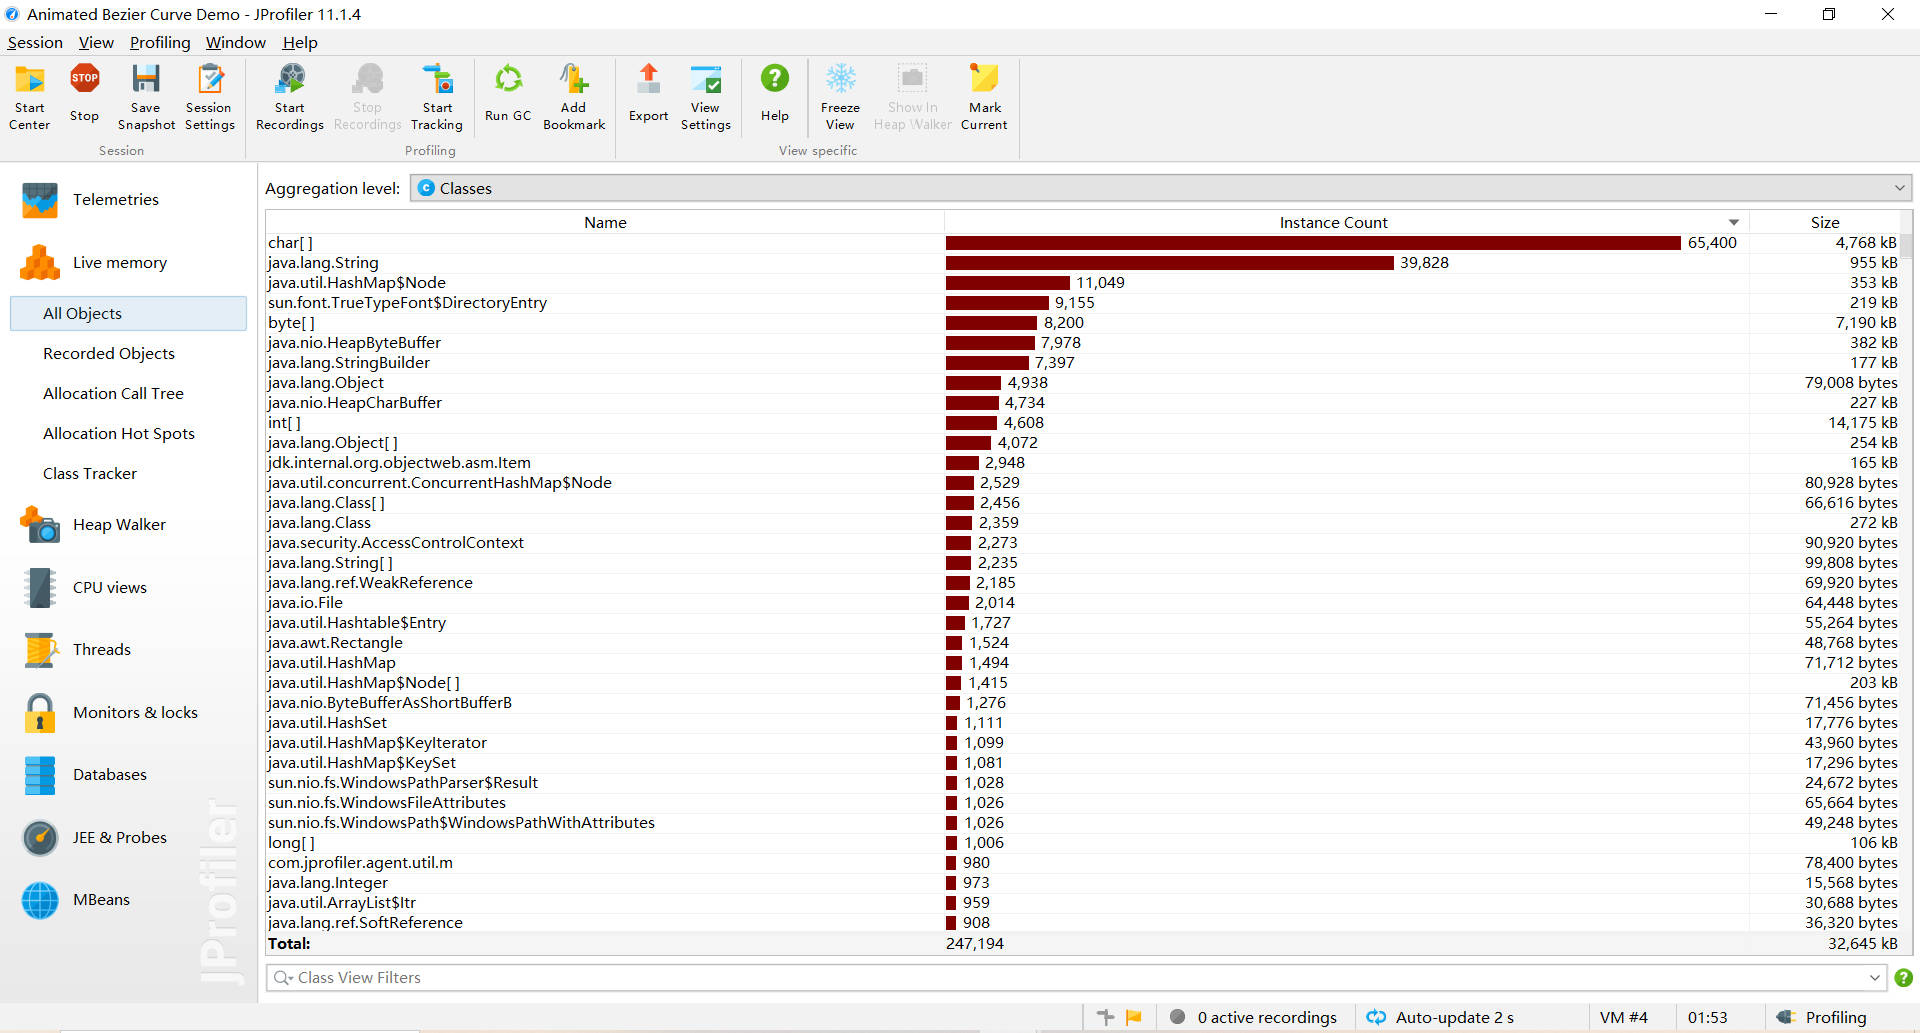Select Allocation Call Tree view
The height and width of the screenshot is (1033, 1920).
113,394
